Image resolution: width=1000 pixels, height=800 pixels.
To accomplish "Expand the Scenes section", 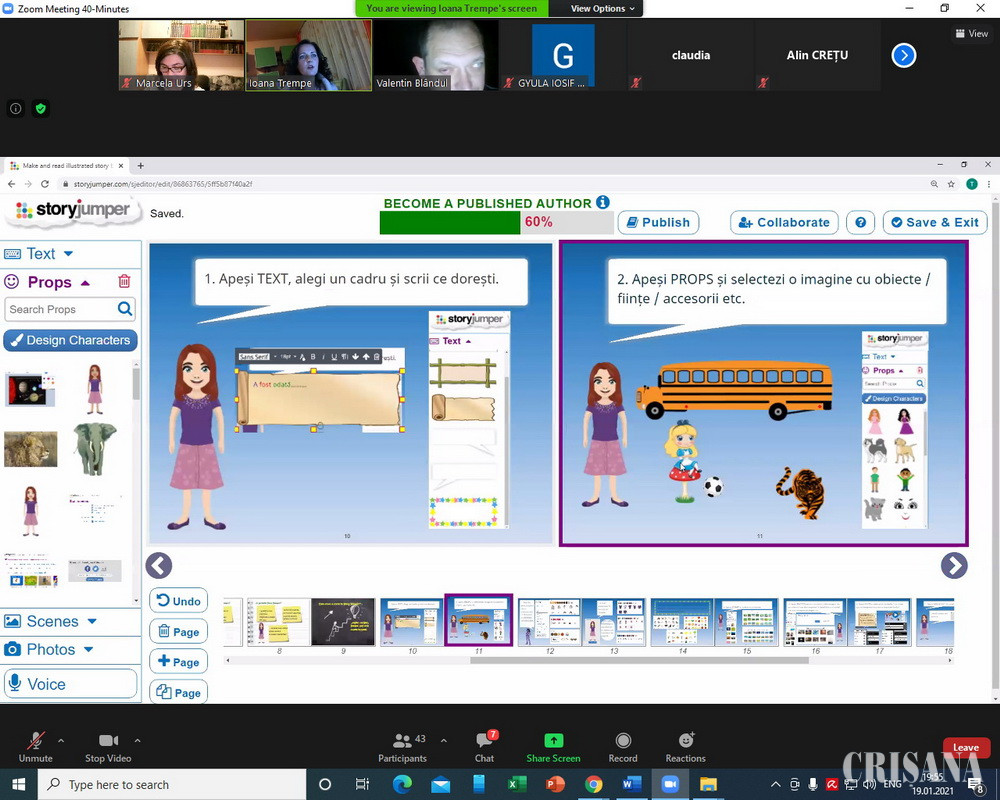I will tap(51, 621).
